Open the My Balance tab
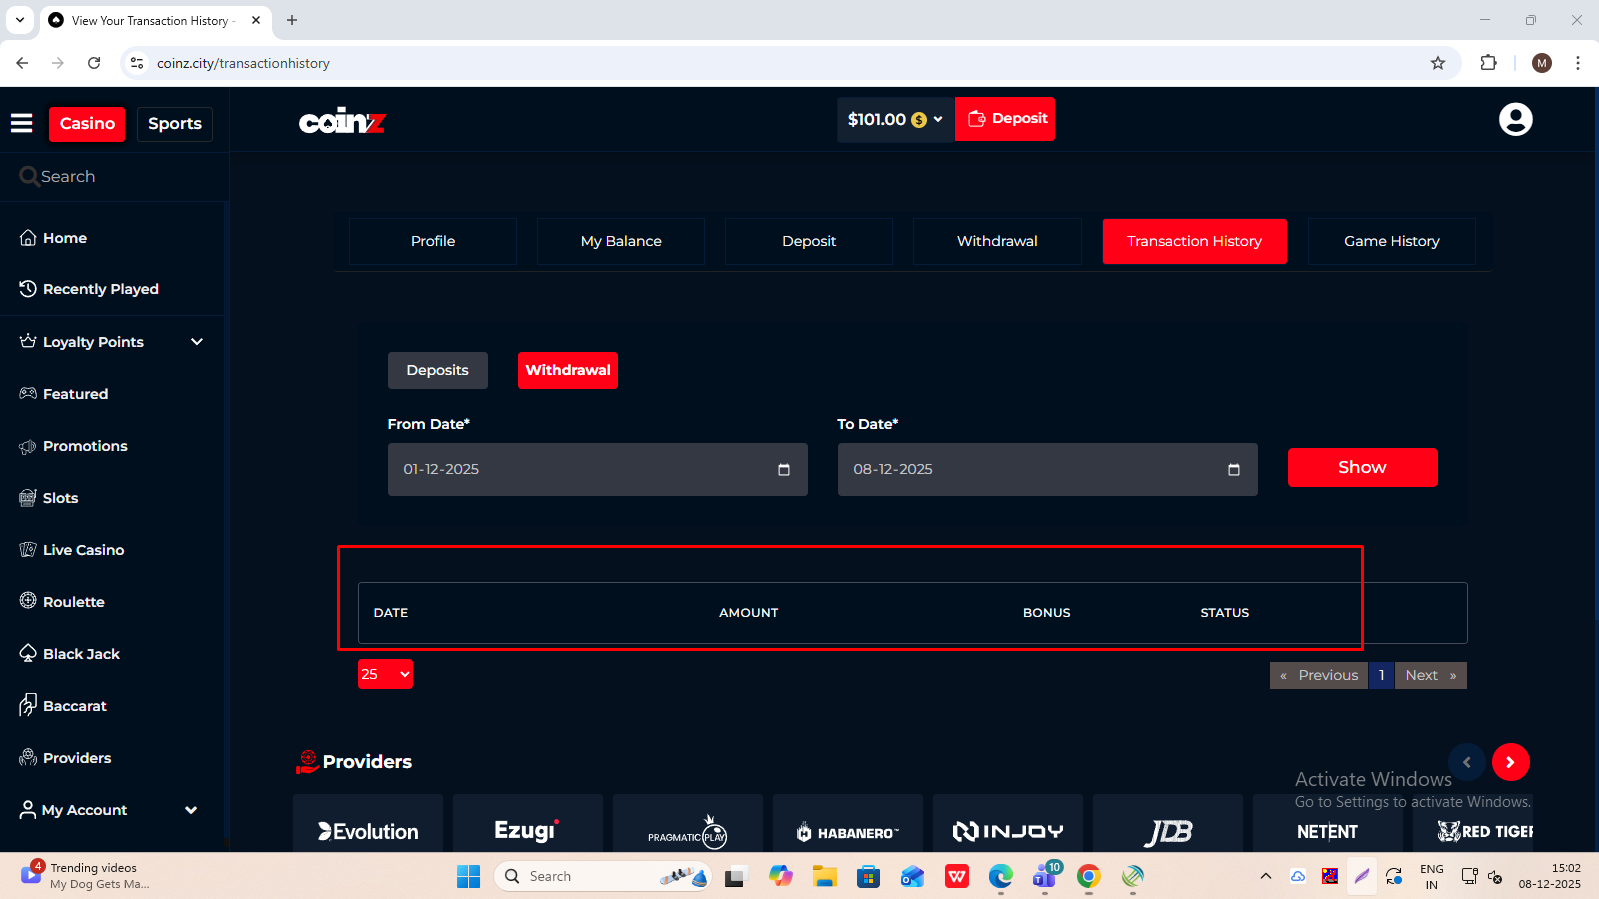Viewport: 1599px width, 899px height. (x=621, y=241)
